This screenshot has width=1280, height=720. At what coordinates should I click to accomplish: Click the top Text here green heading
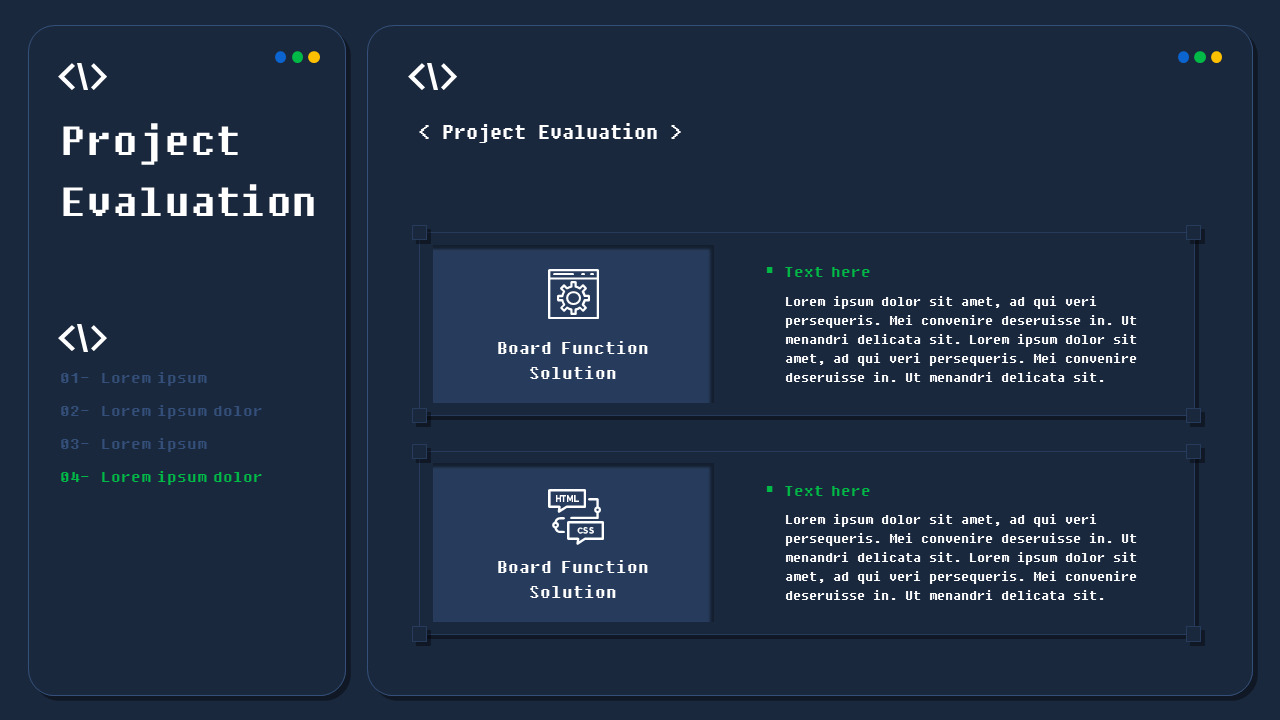(x=827, y=271)
